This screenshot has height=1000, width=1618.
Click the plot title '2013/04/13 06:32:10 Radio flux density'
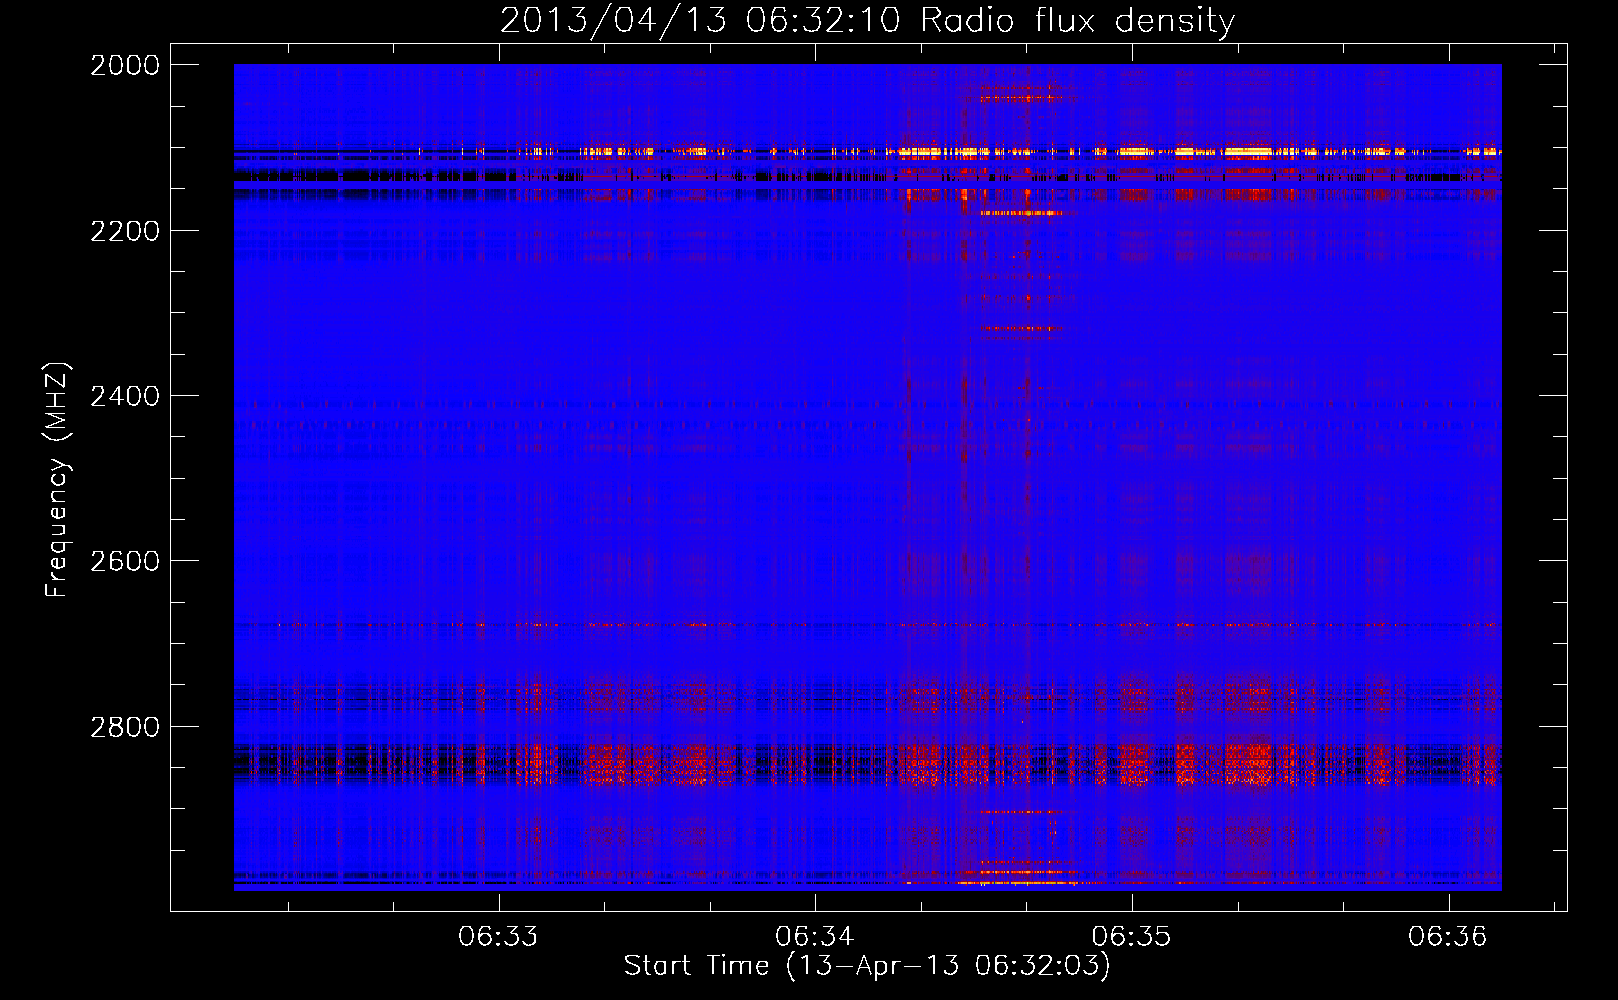point(867,21)
